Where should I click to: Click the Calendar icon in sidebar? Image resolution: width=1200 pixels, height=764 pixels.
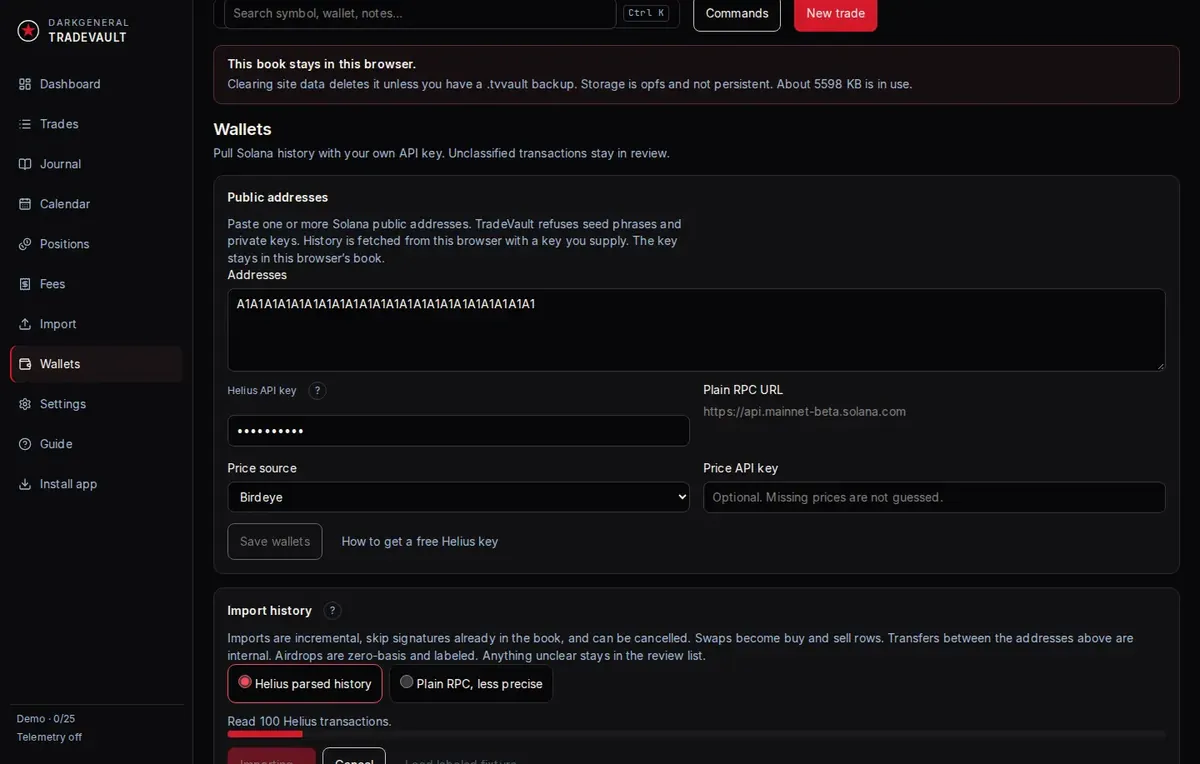click(25, 204)
